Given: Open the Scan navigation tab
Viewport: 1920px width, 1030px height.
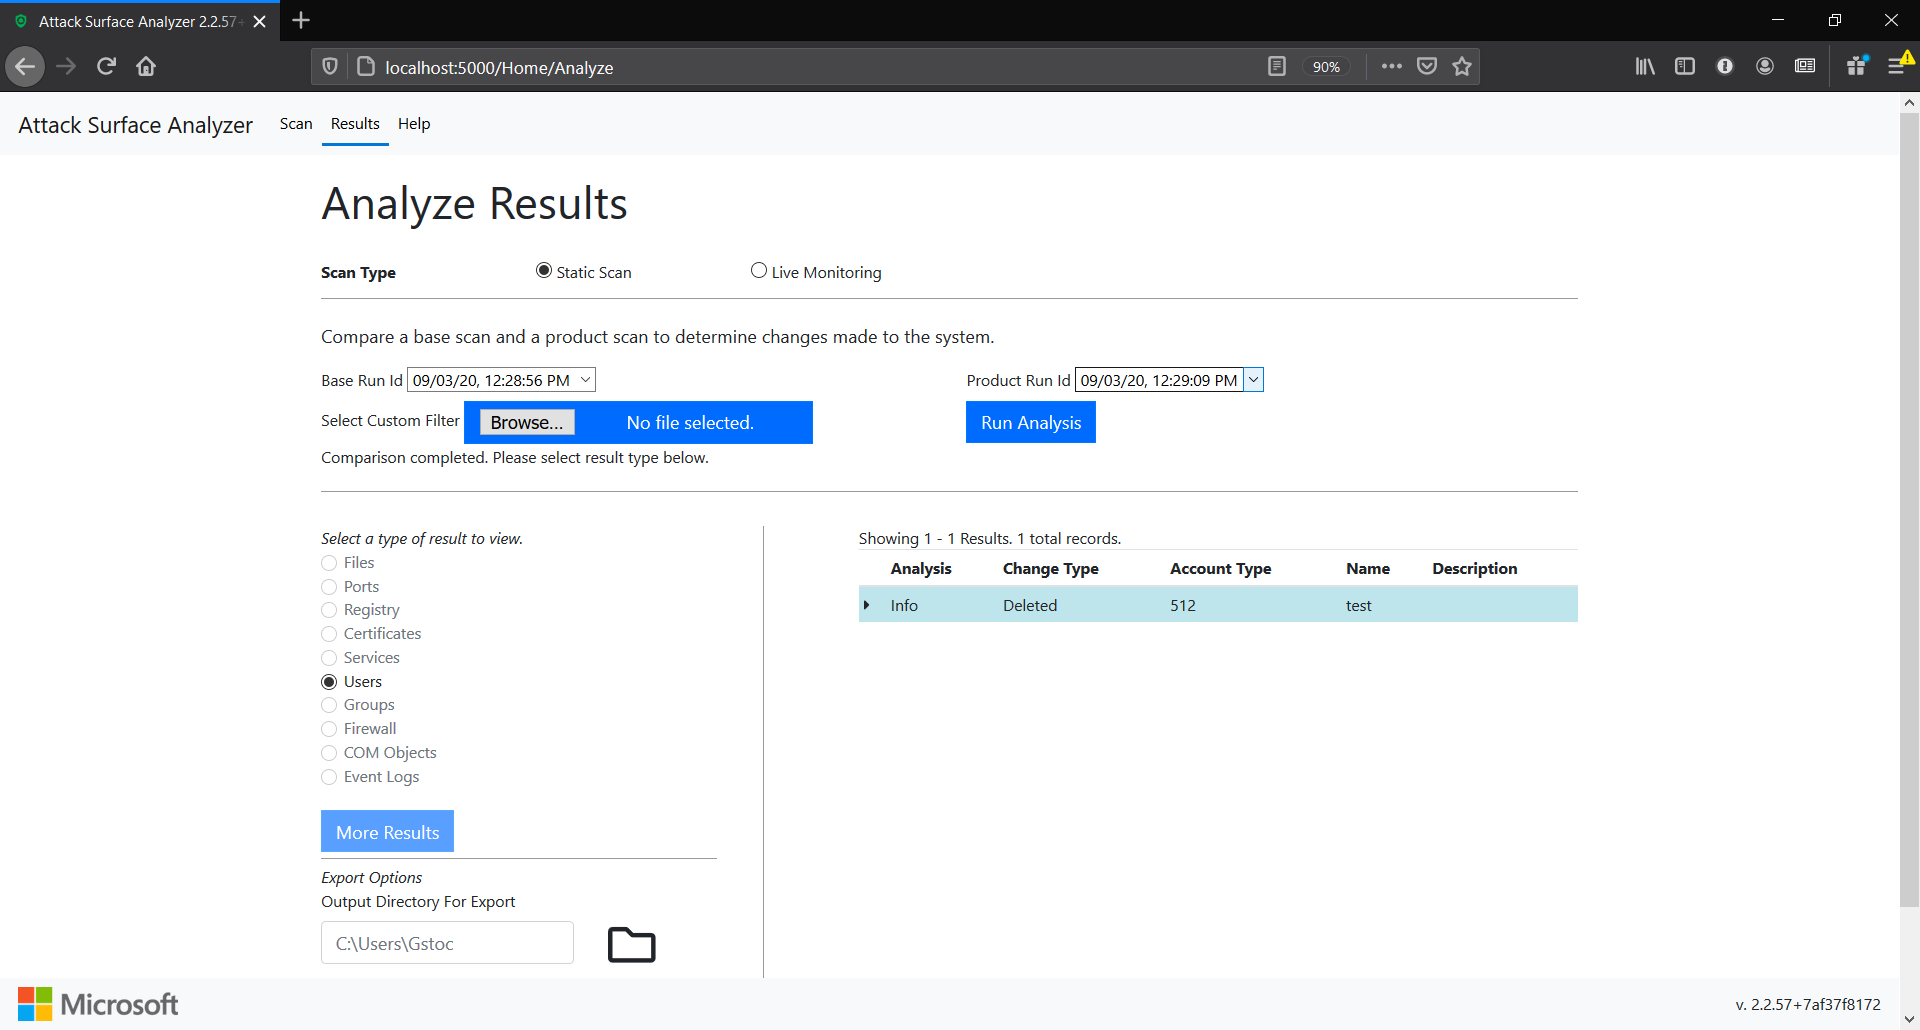Looking at the screenshot, I should coord(296,124).
